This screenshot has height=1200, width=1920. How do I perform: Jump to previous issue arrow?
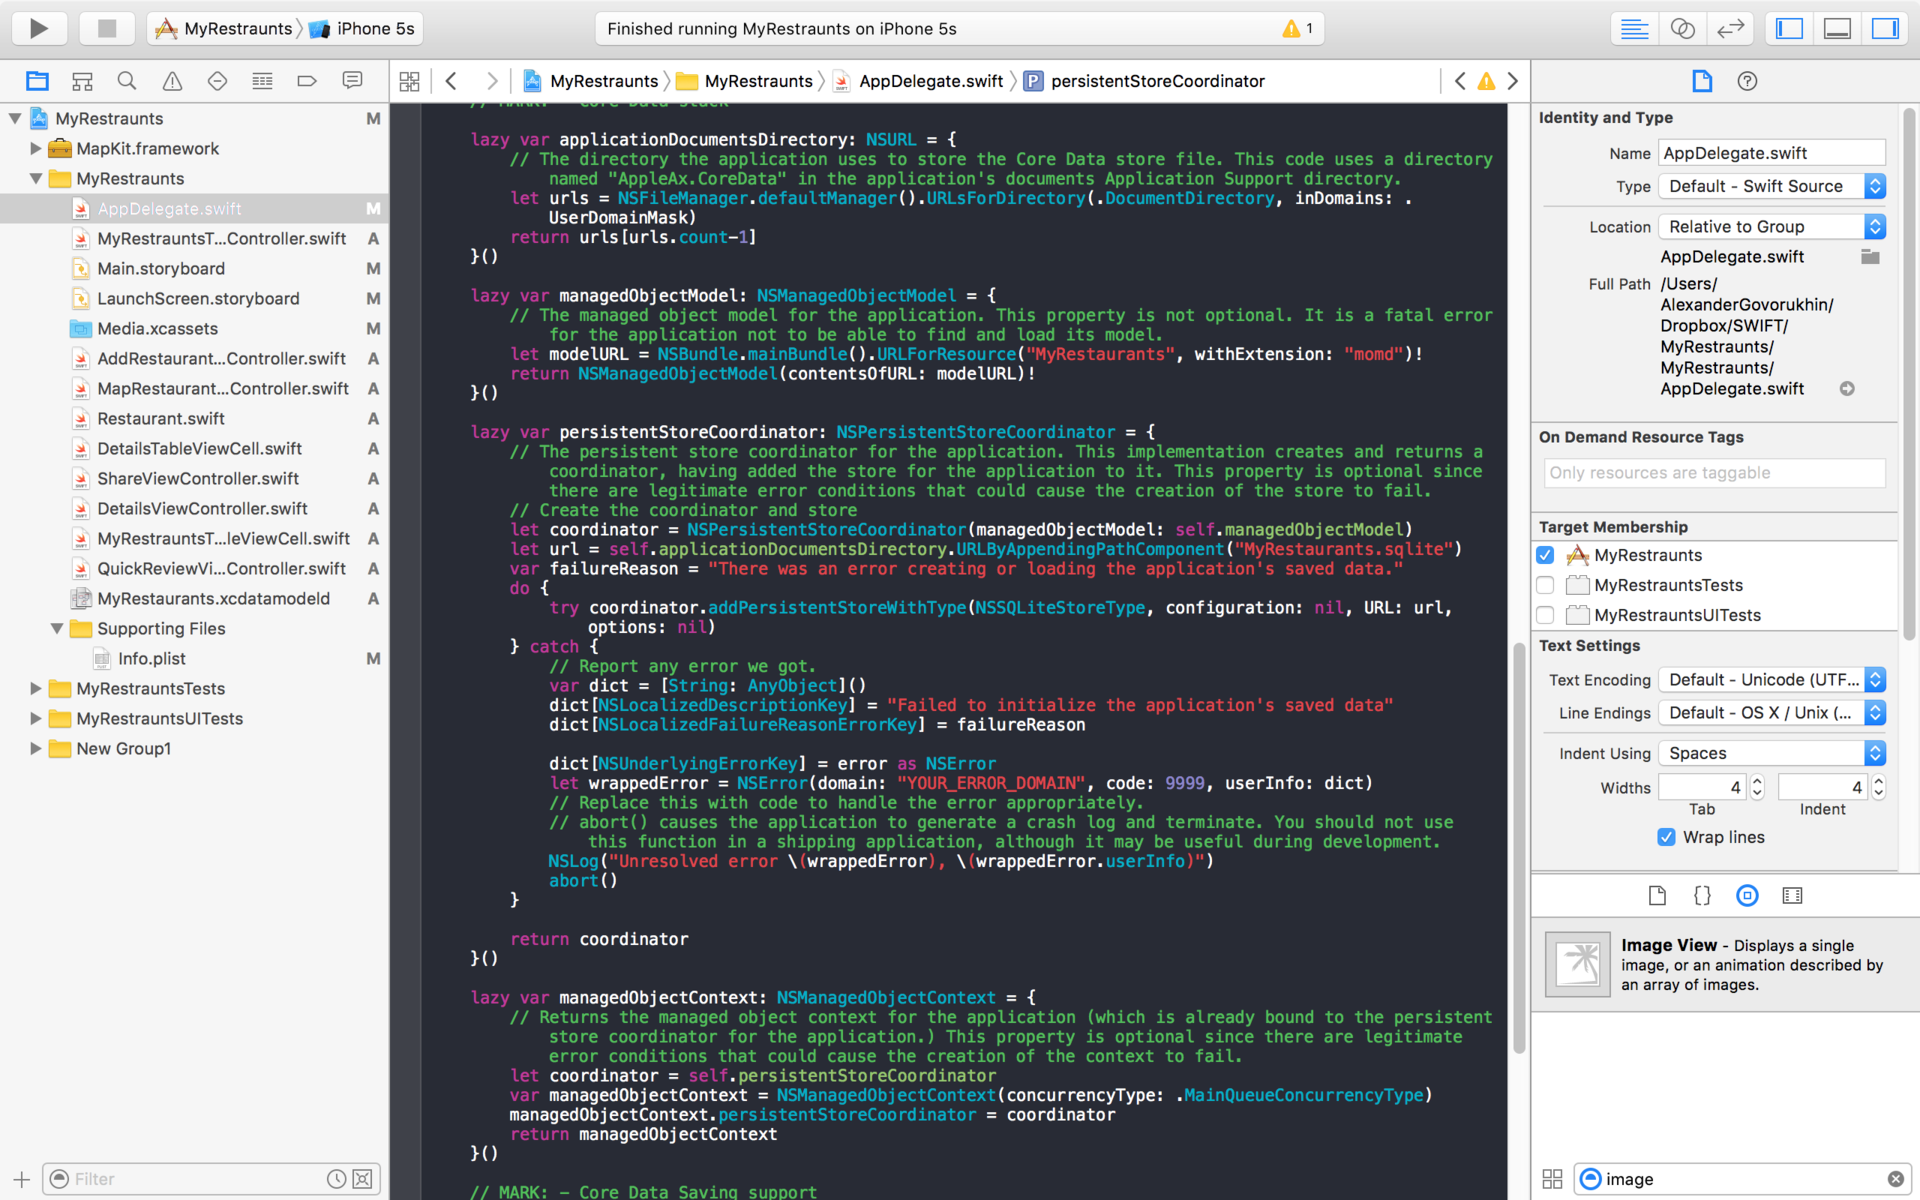click(x=1460, y=81)
